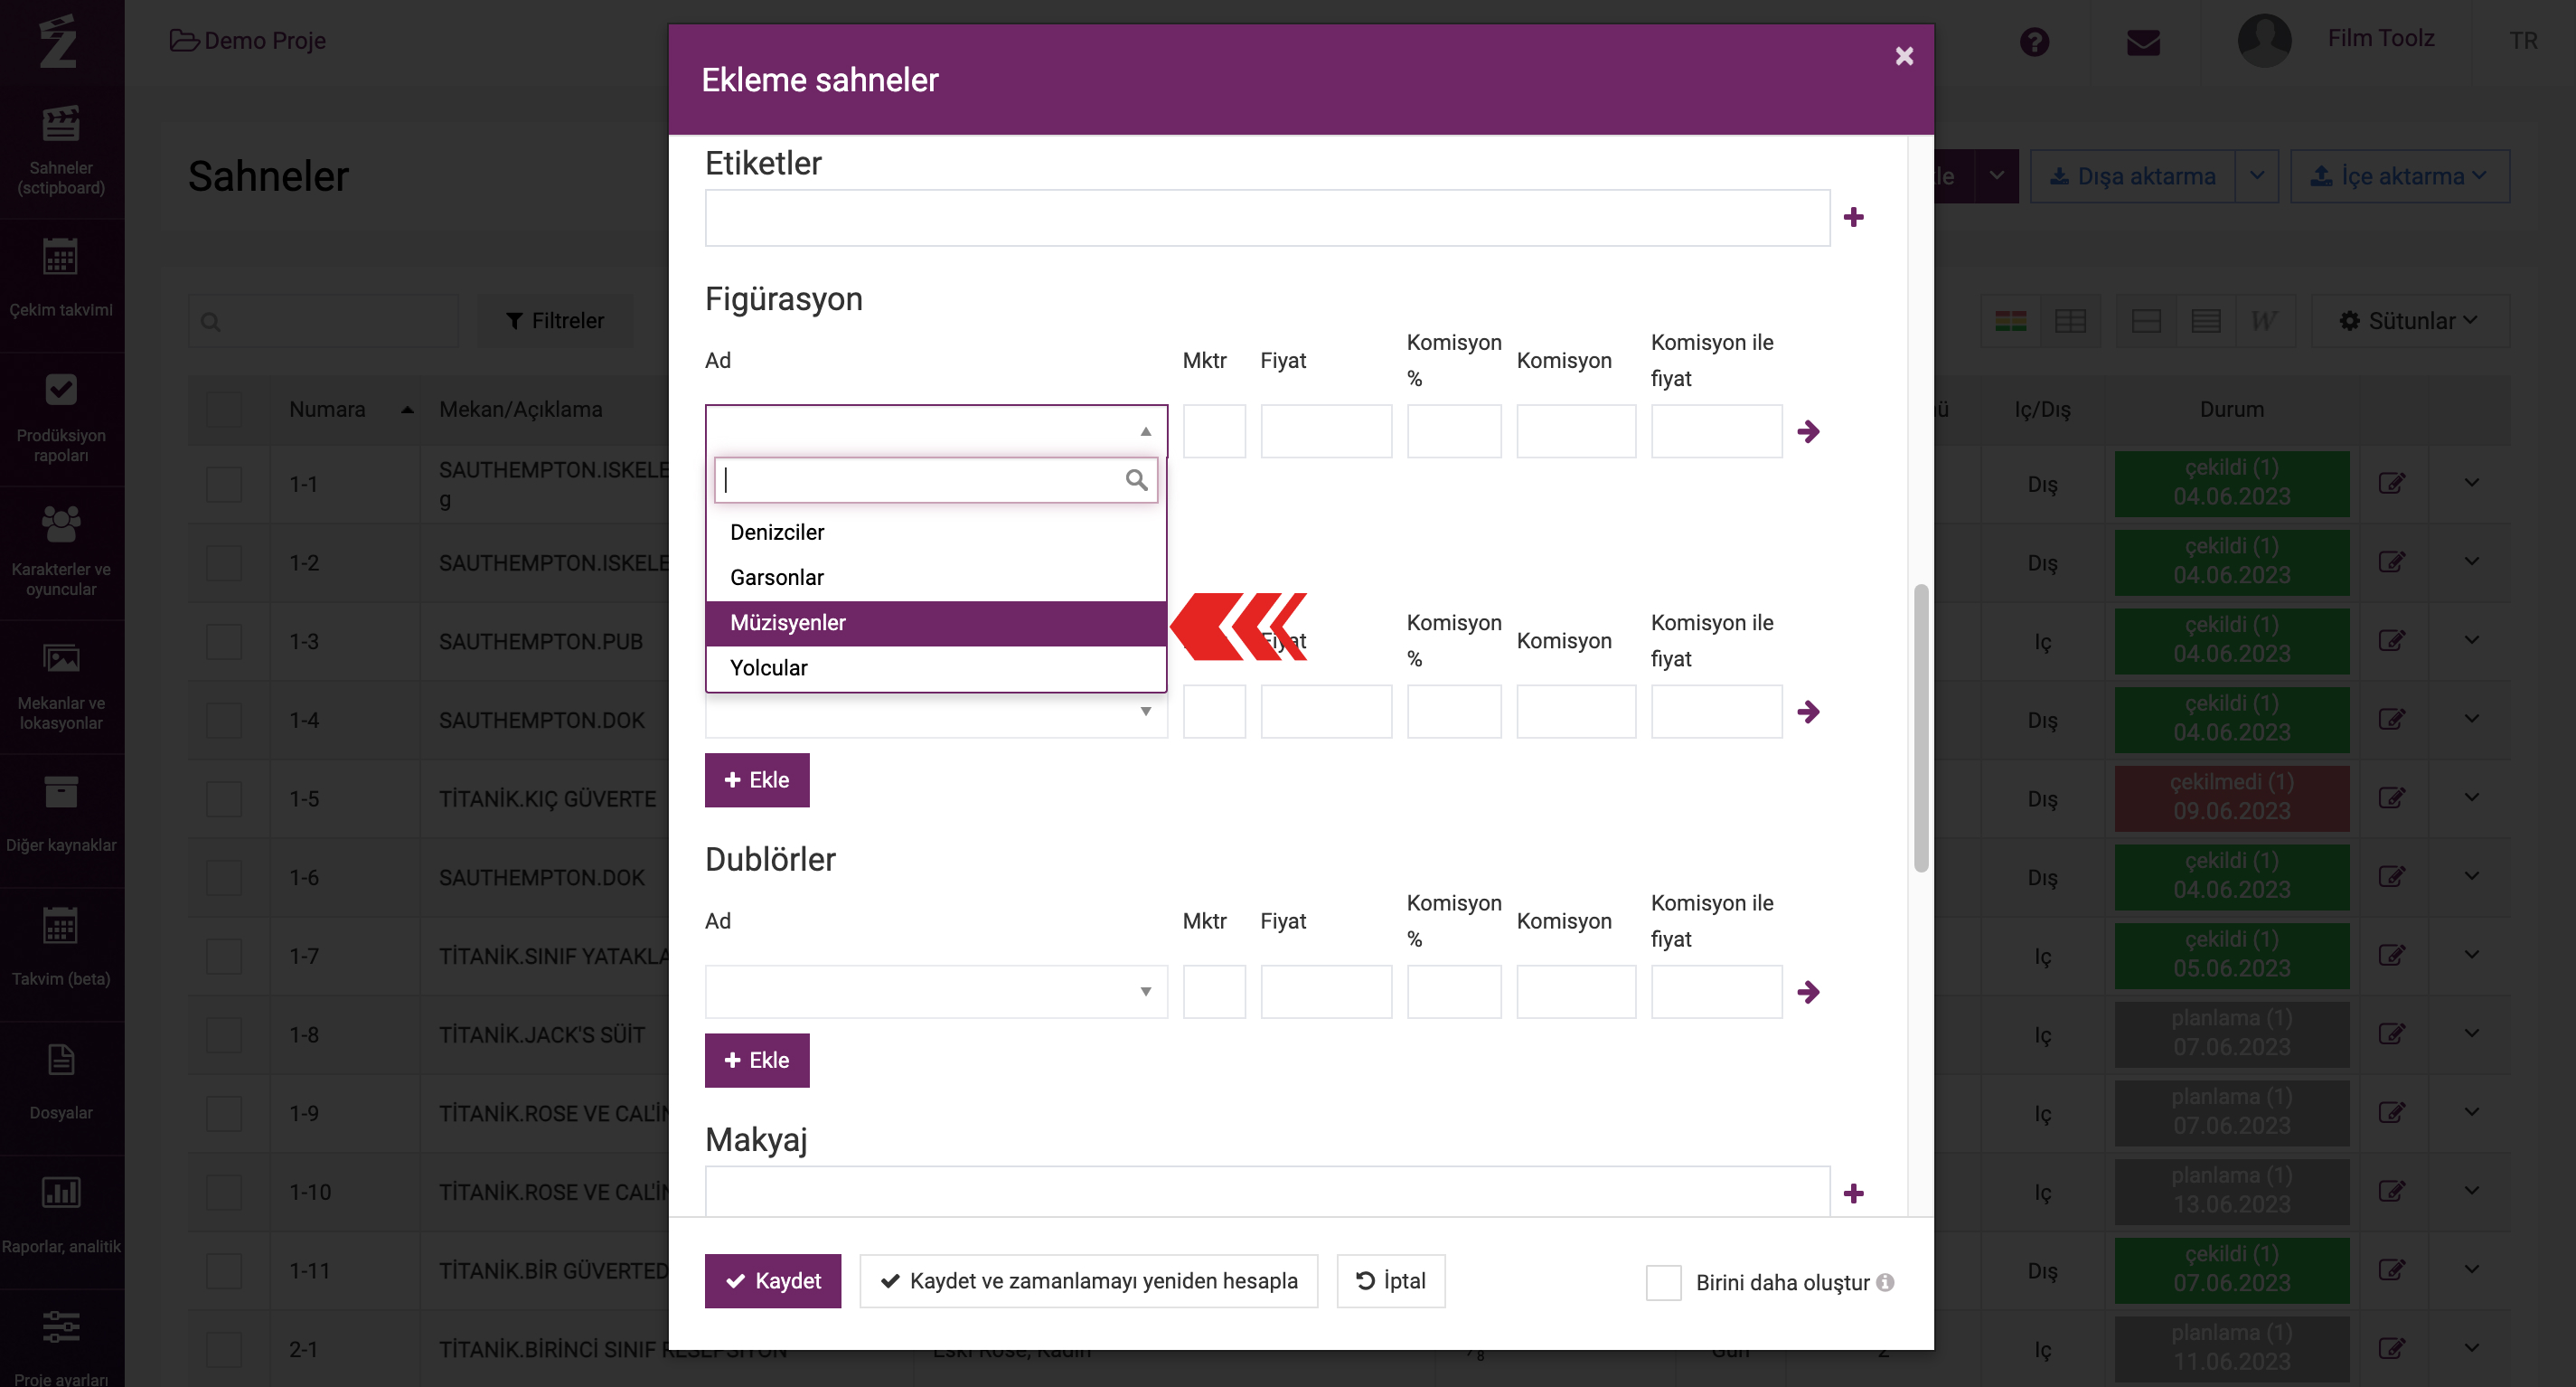
Task: Open Çekim takvimi in the sidebar
Action: pos(61,278)
